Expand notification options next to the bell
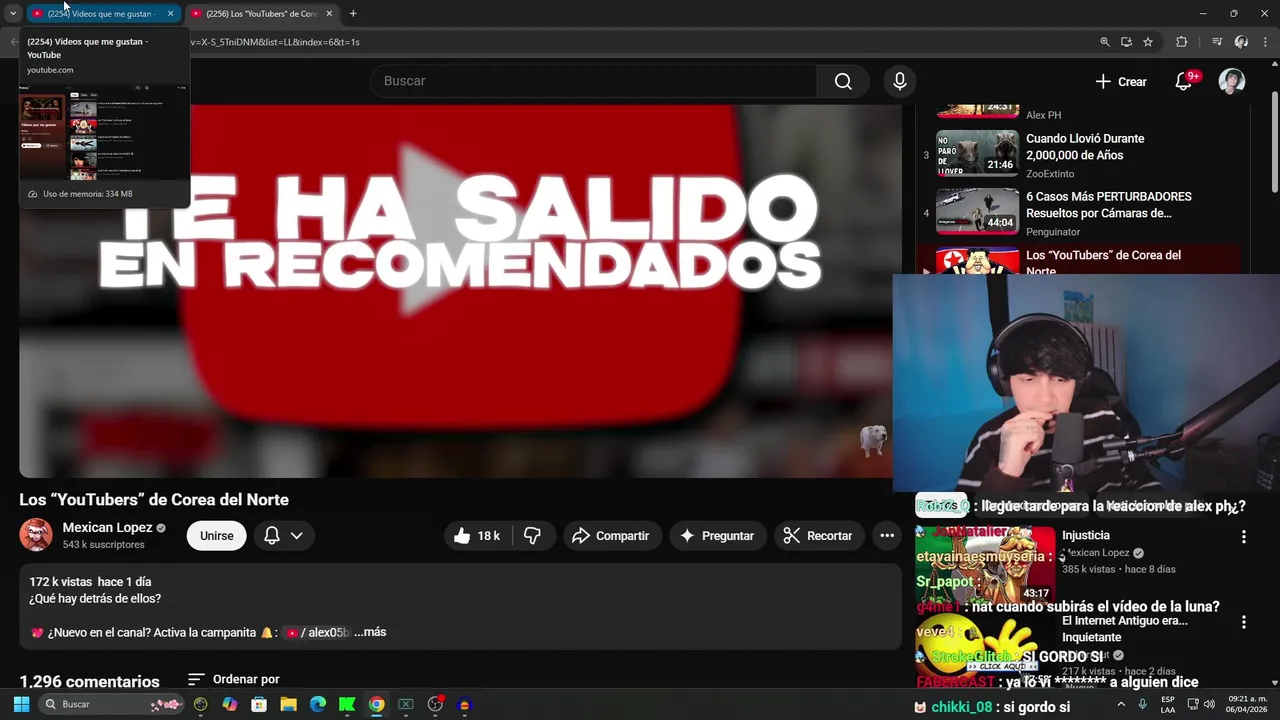1280x720 pixels. pos(297,536)
